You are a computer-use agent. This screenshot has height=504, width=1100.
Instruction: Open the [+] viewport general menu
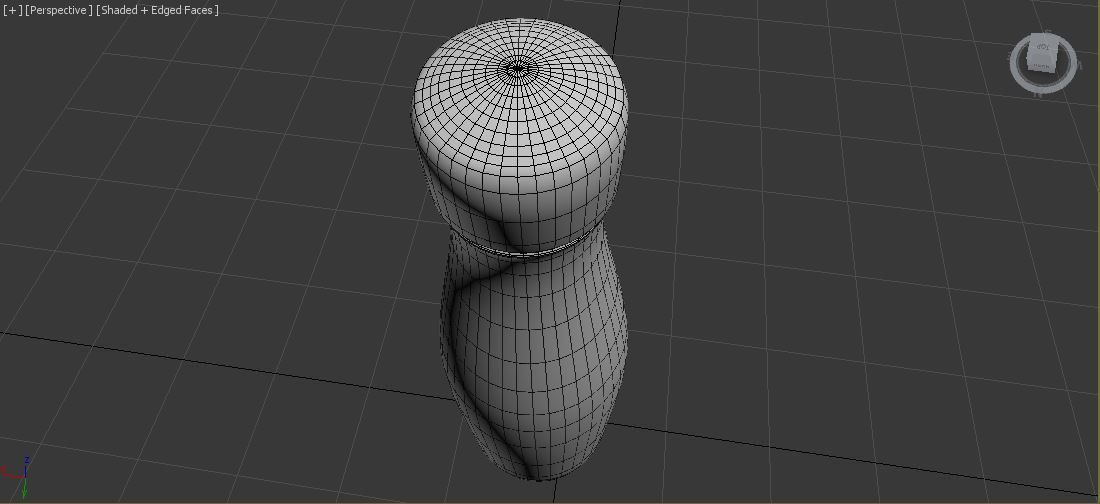coord(11,10)
